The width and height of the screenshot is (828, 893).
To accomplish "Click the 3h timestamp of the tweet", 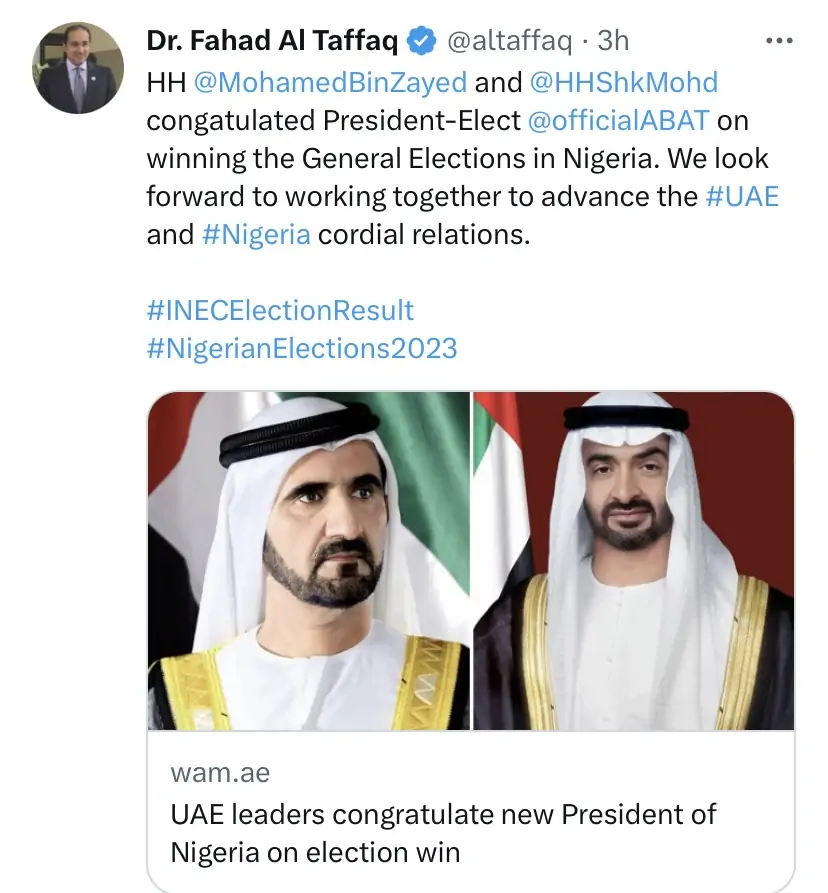I will 613,41.
